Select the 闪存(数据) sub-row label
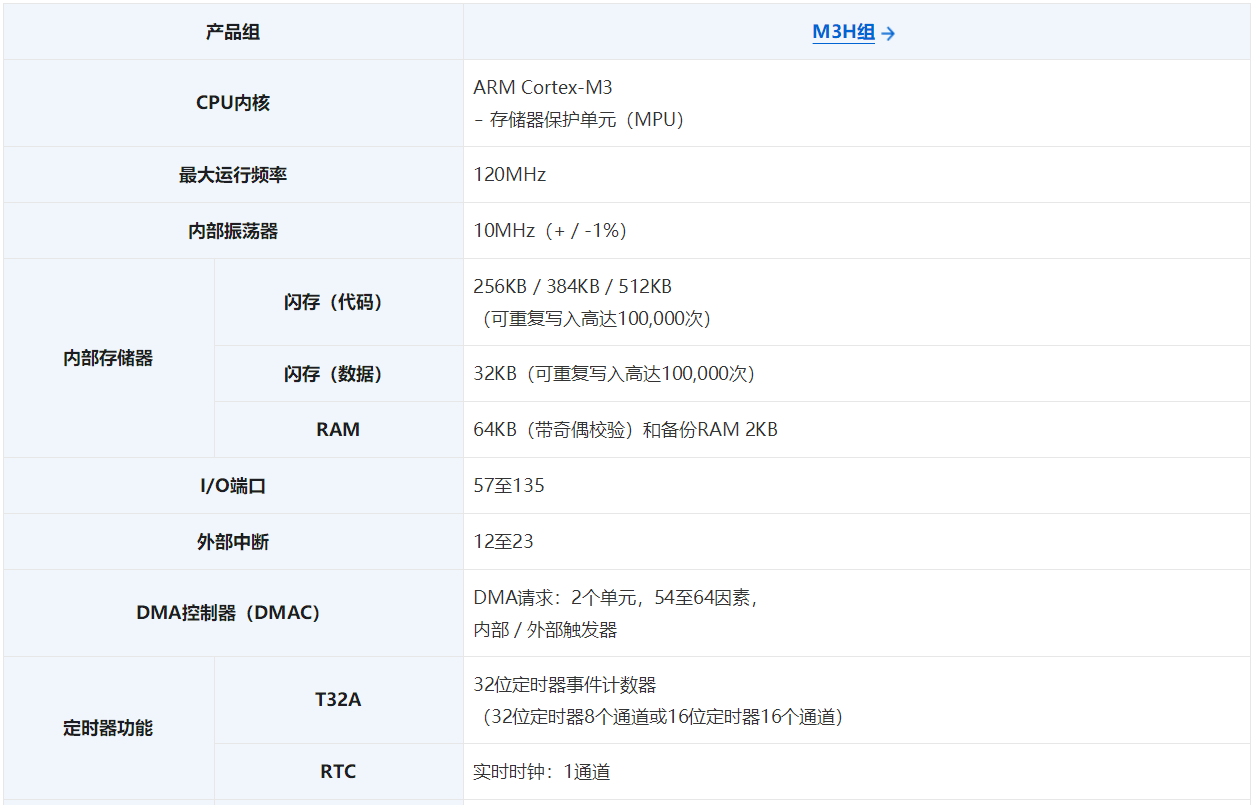 (338, 374)
